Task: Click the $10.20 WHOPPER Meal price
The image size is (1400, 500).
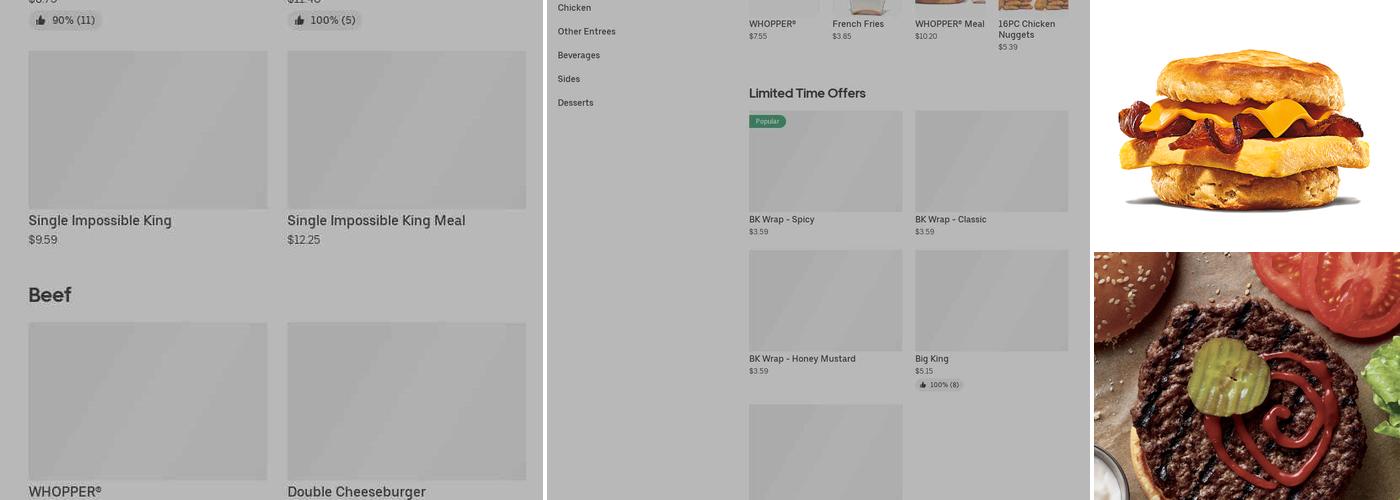Action: pos(926,36)
